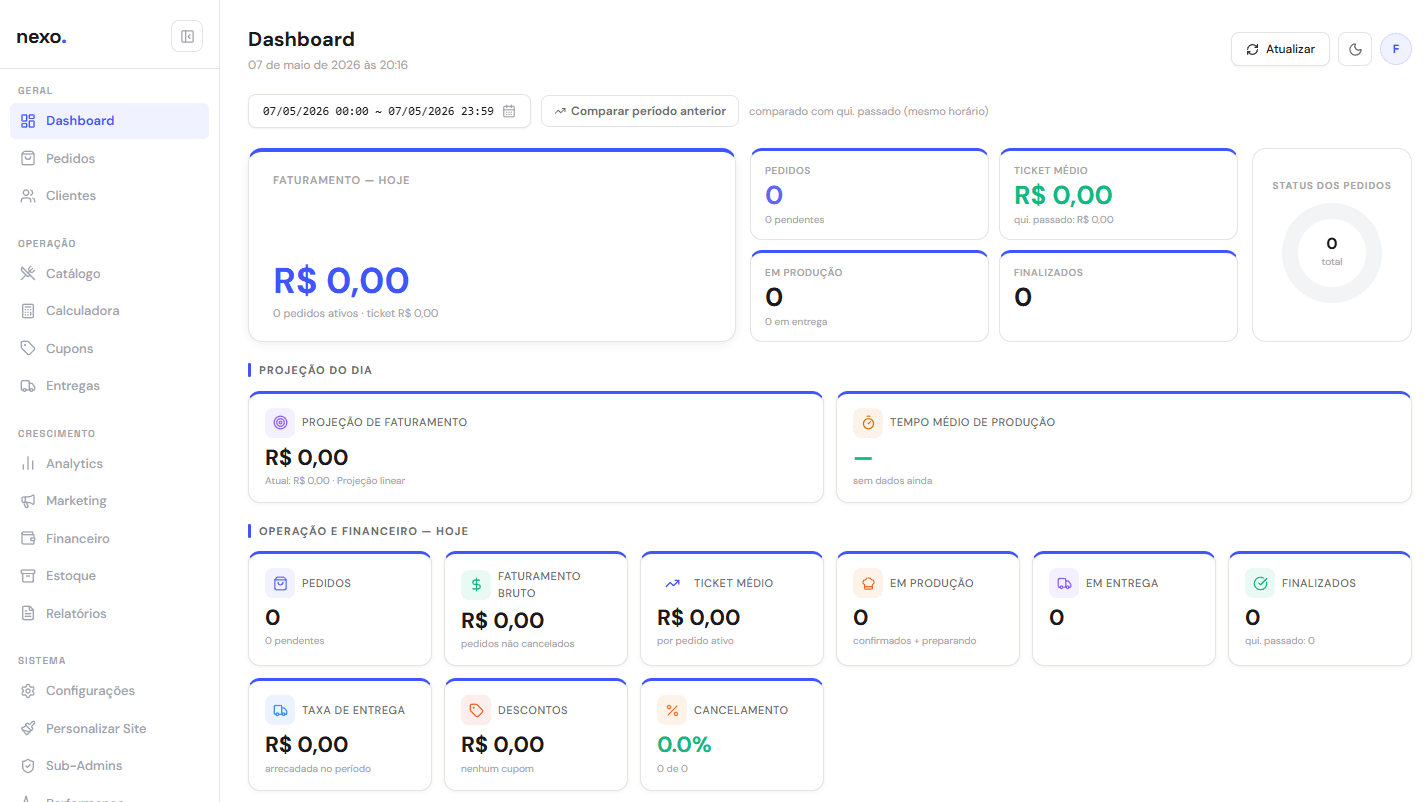This screenshot has width=1425, height=802.
Task: Open Catálogo in the sidebar
Action: (110, 273)
